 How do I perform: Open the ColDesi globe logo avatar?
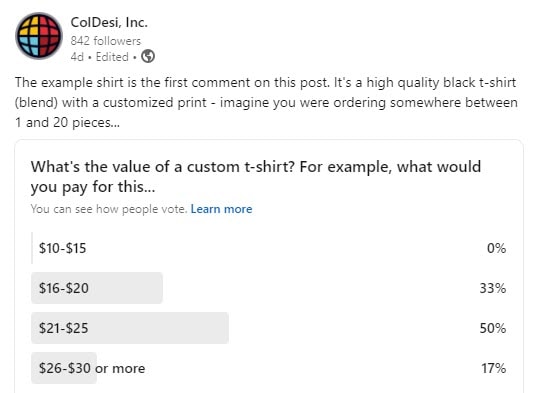click(x=39, y=36)
